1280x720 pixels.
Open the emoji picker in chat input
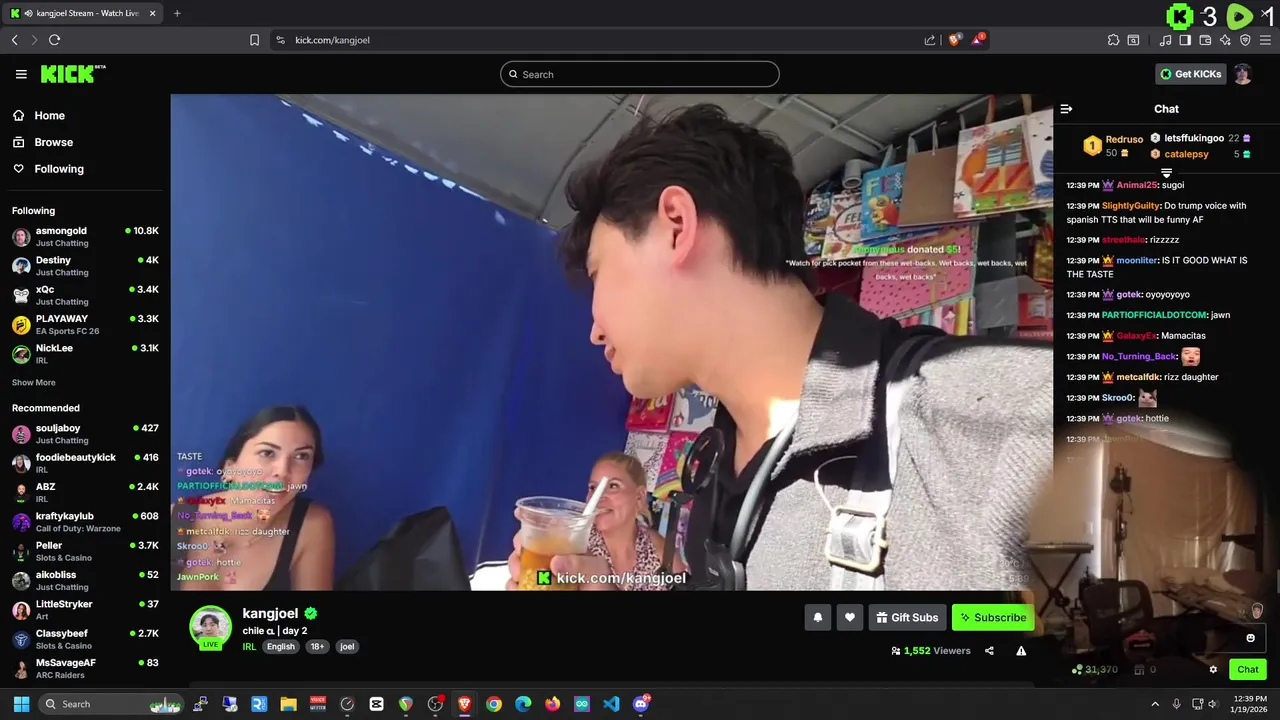1250,638
